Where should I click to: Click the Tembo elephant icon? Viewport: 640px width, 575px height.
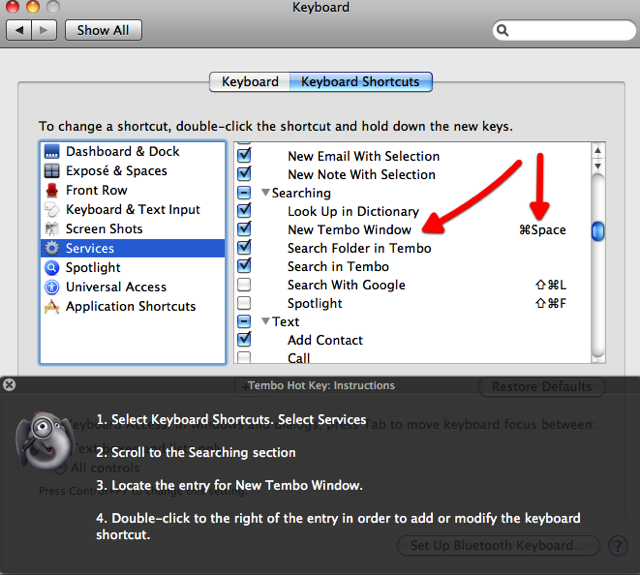pyautogui.click(x=44, y=440)
